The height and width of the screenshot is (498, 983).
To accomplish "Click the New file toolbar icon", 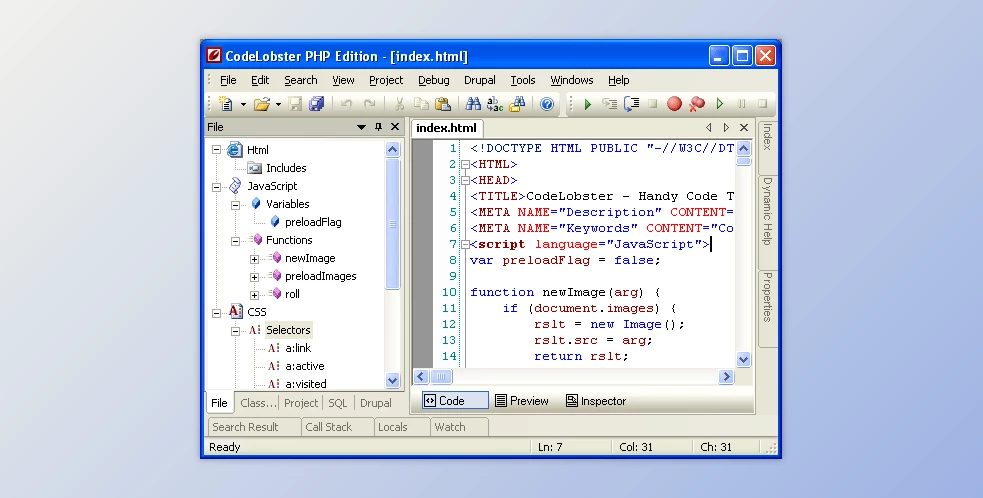I will pyautogui.click(x=226, y=104).
